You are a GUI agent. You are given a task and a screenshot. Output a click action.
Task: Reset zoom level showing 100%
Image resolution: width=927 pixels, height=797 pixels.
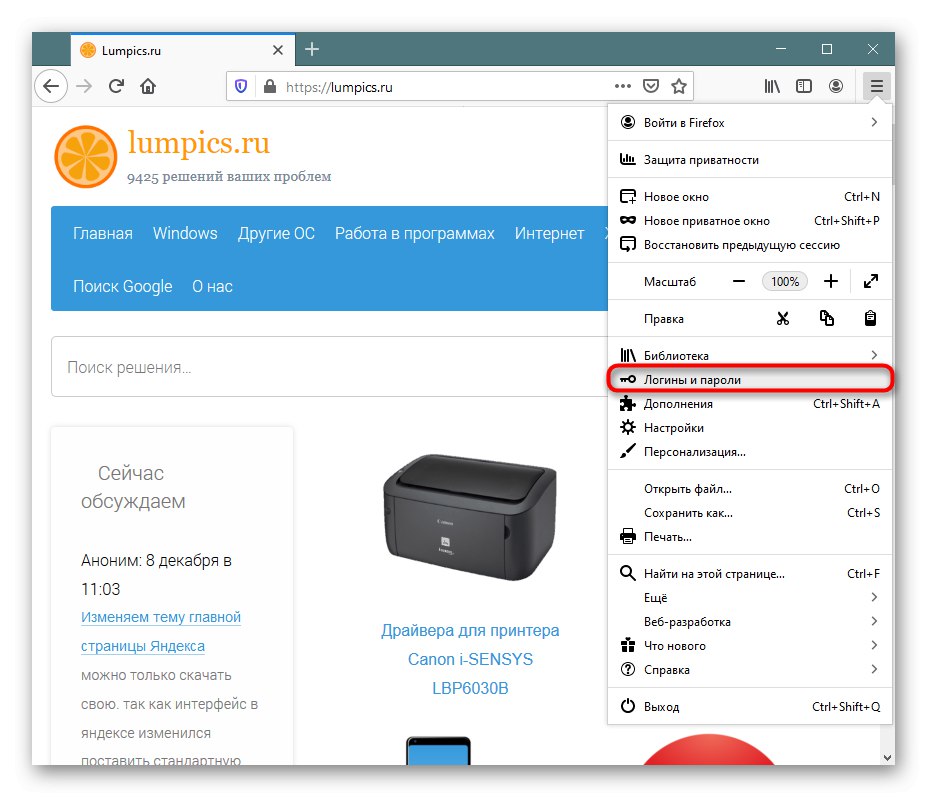[785, 281]
